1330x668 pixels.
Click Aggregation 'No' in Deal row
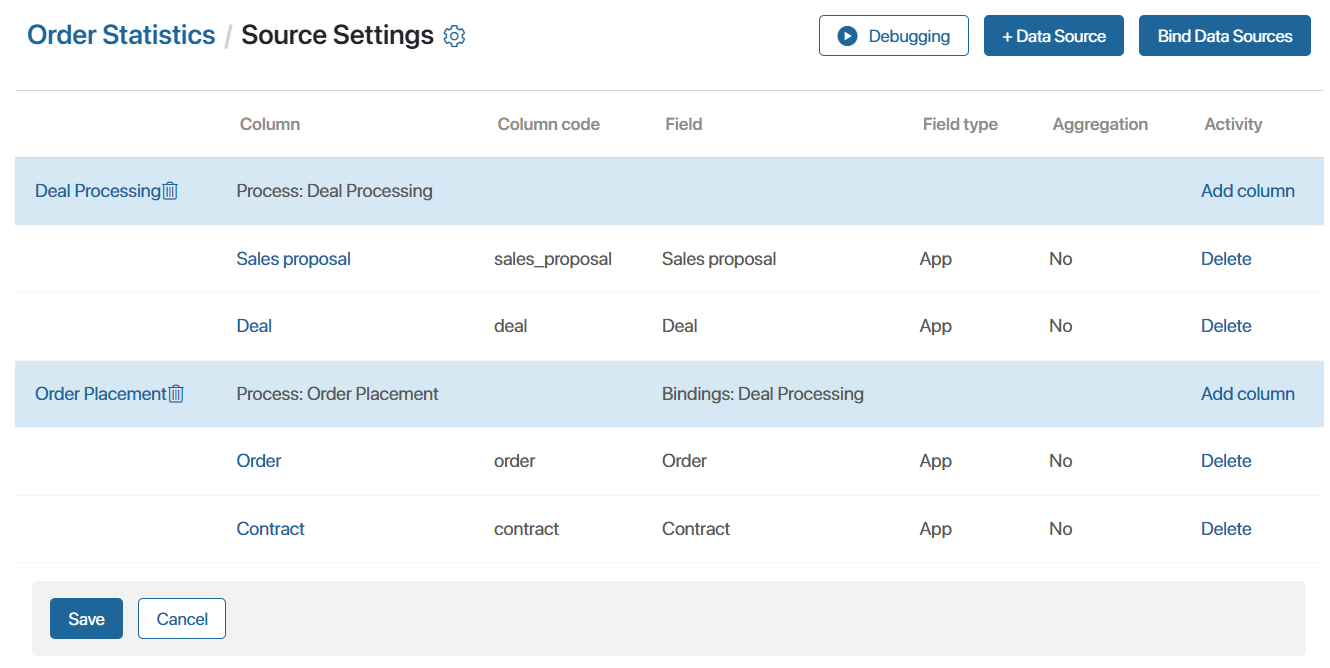[1061, 326]
